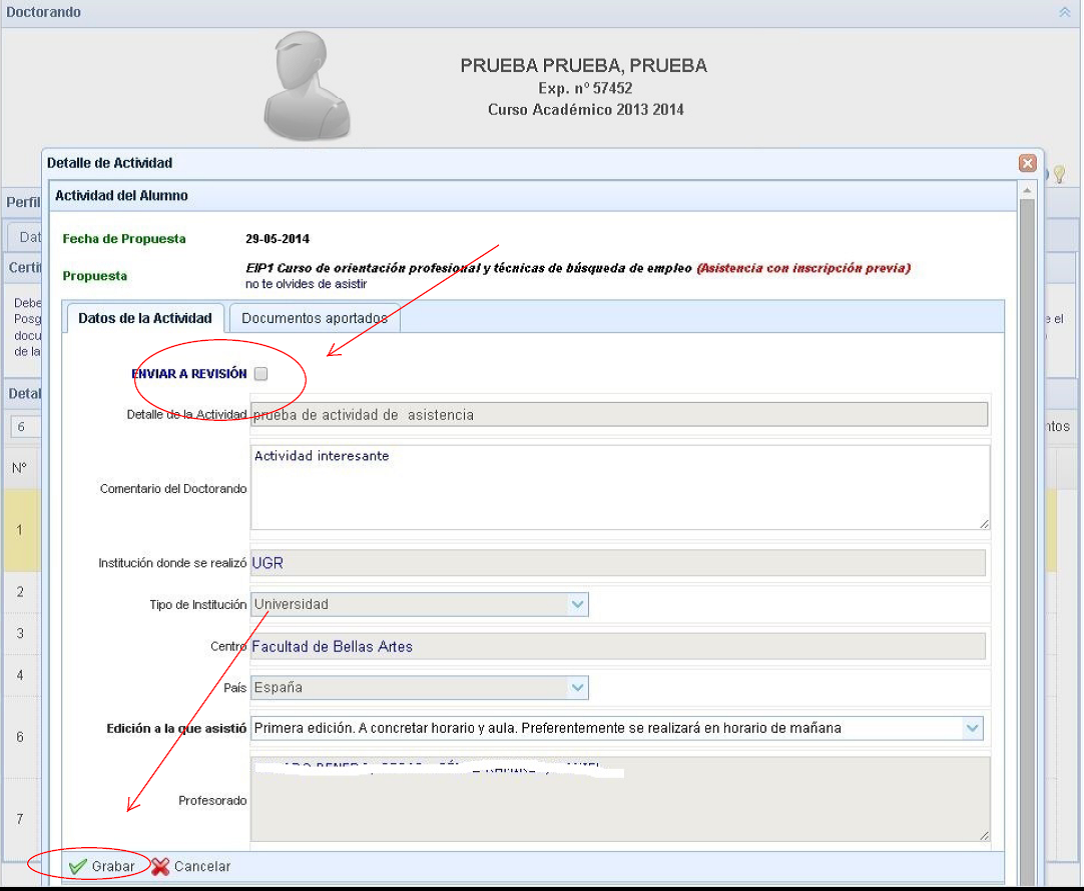Click the dialog scrollbar up arrow
The image size is (1084, 891).
coord(1027,190)
